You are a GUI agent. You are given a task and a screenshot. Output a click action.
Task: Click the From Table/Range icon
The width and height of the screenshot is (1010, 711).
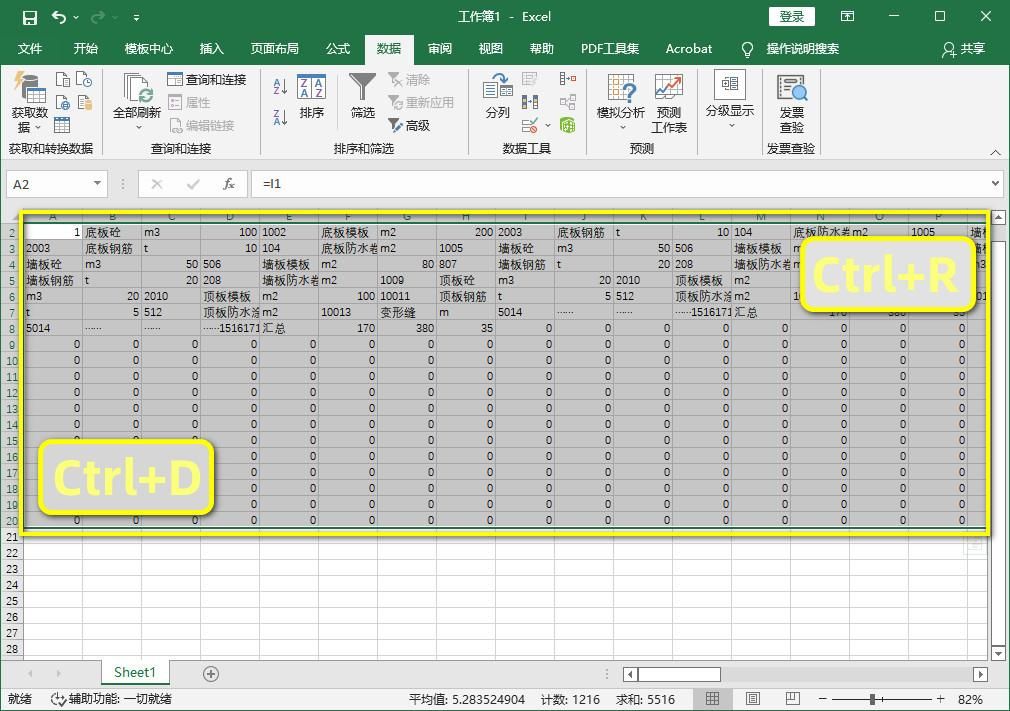pyautogui.click(x=62, y=125)
